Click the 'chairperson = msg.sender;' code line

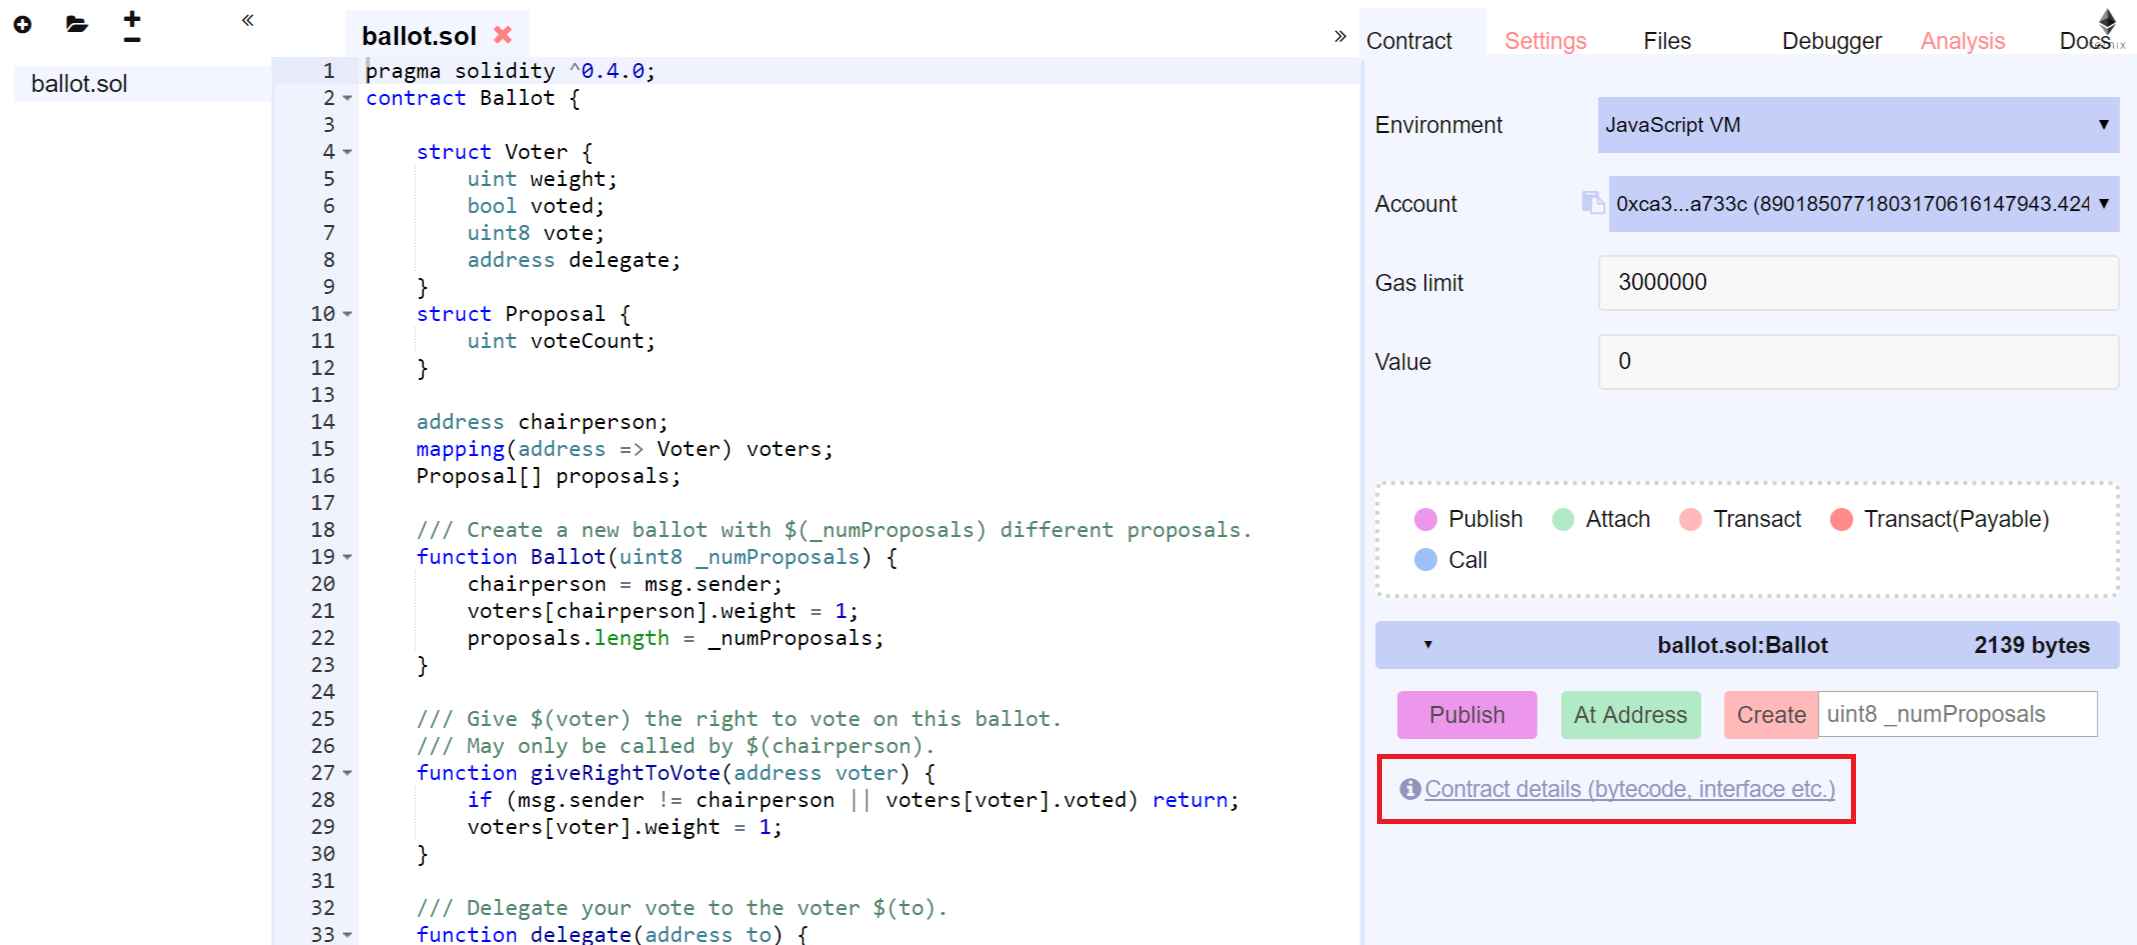625,584
